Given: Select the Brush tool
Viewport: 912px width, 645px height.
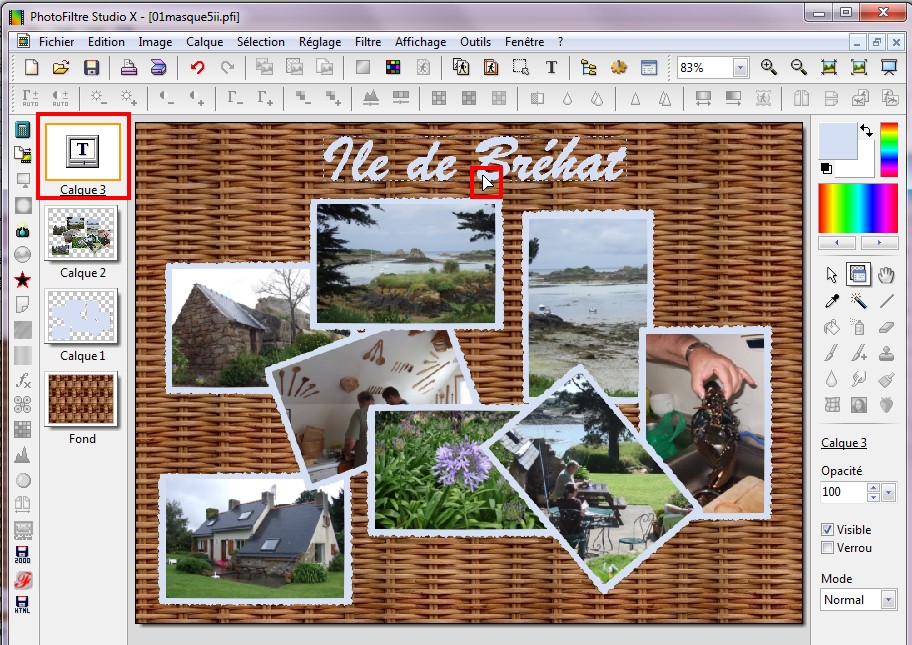Looking at the screenshot, I should [x=832, y=353].
